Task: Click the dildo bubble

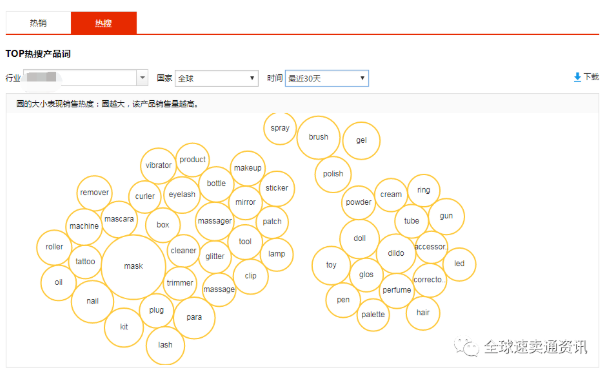Action: 396,253
